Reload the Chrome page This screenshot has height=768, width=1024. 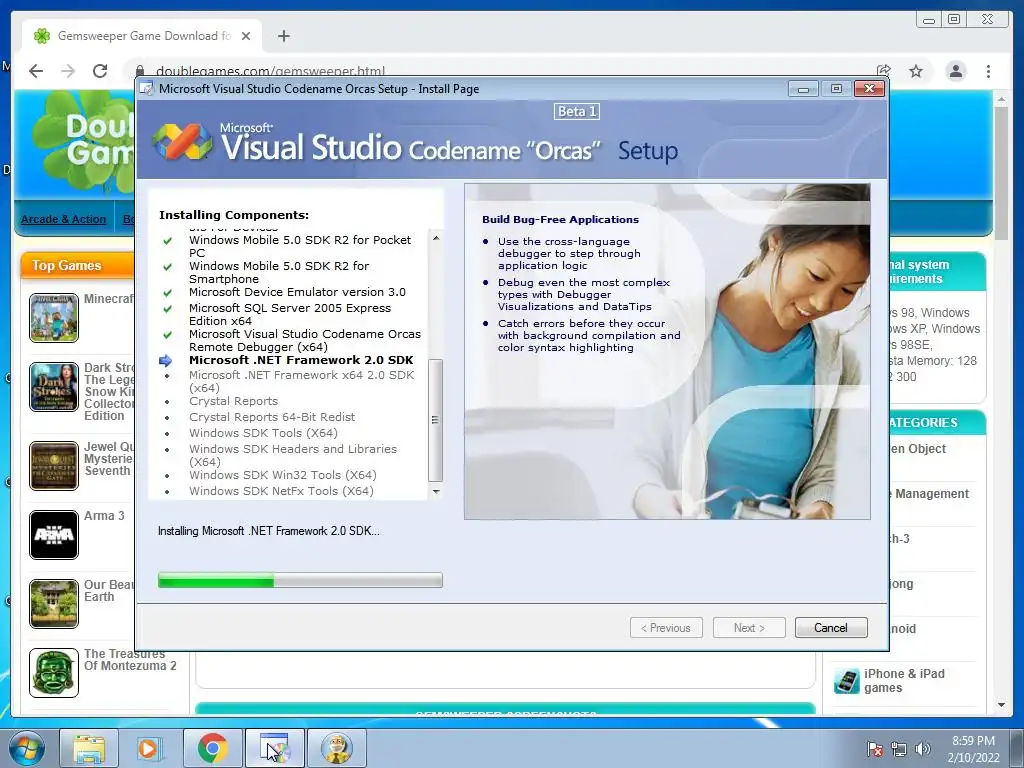tap(100, 71)
